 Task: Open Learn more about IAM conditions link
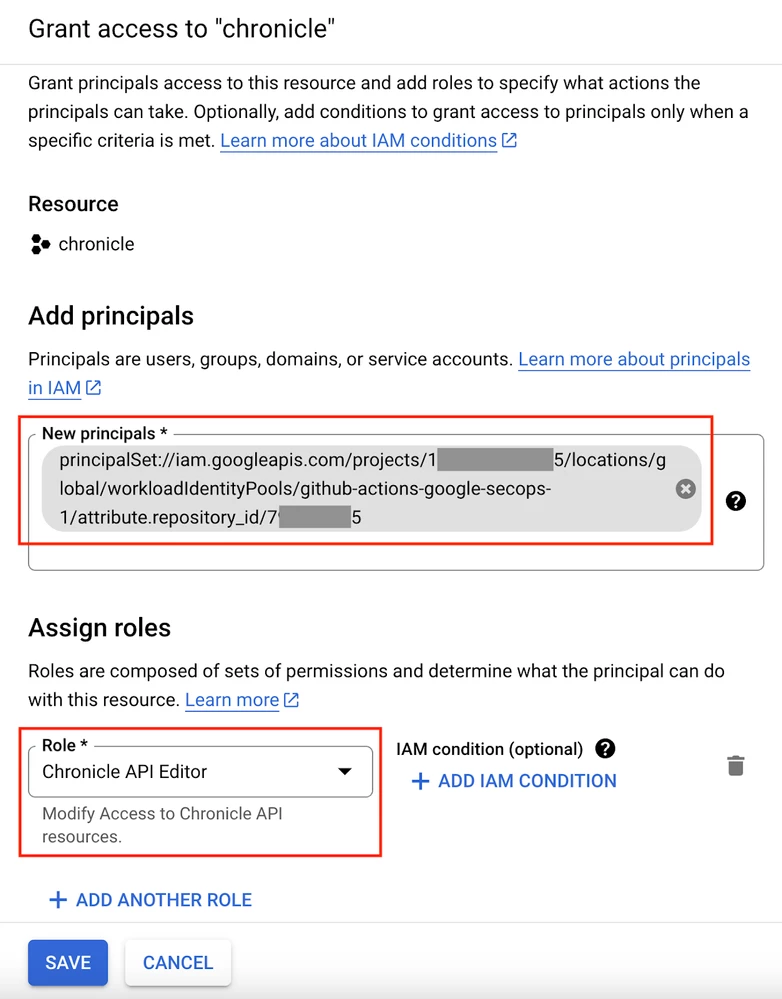click(x=358, y=140)
